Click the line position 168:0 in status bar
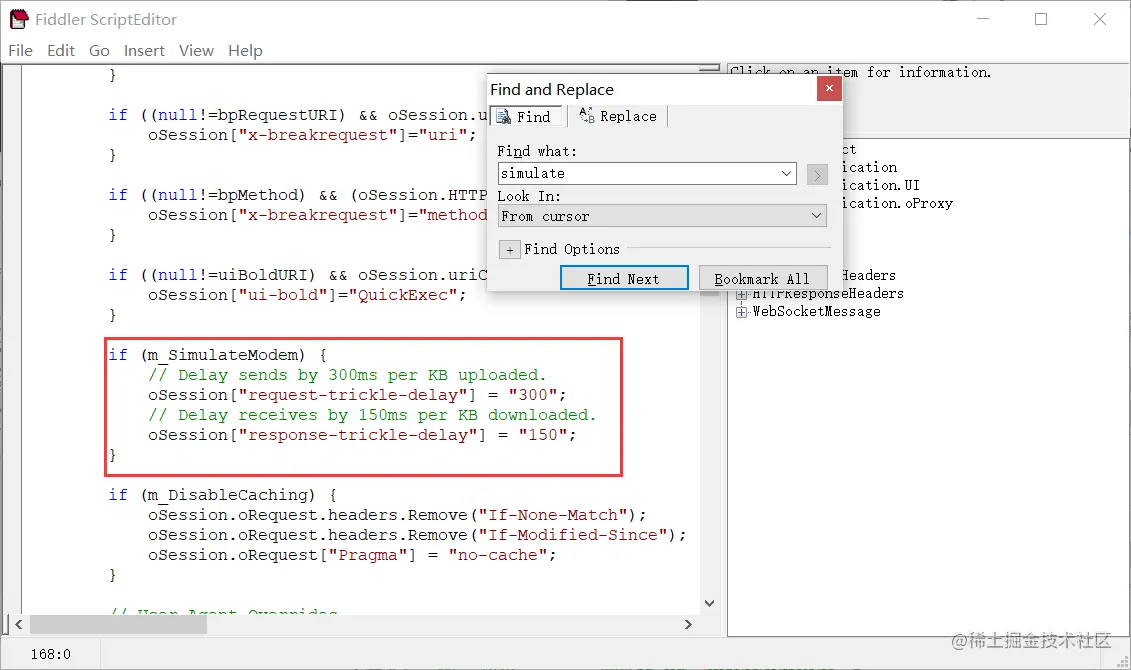 (50, 654)
